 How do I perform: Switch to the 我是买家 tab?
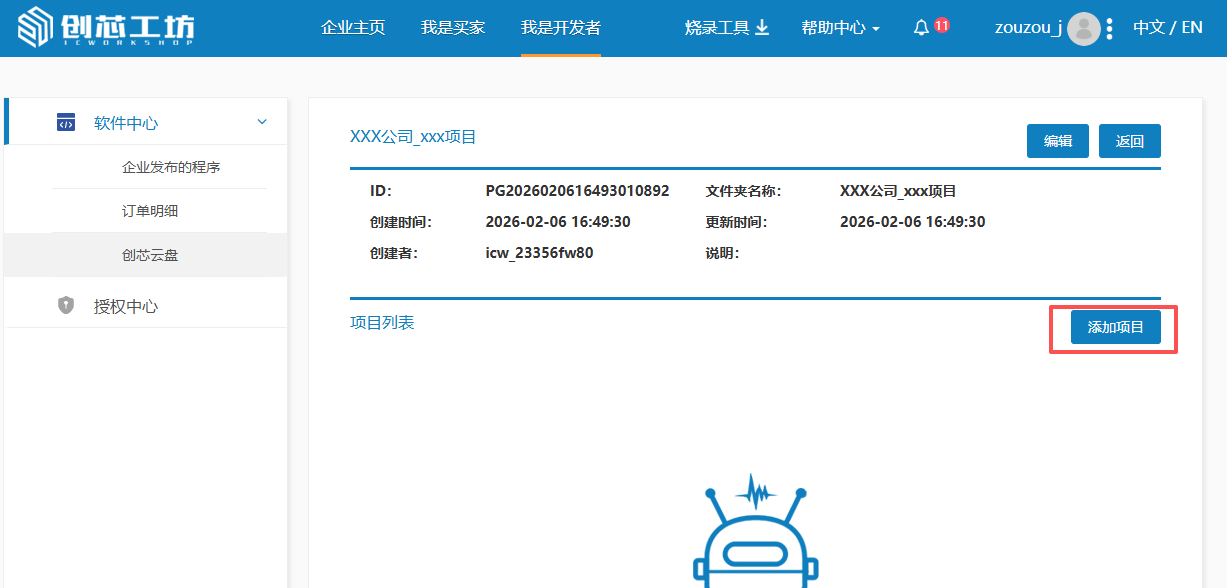pos(453,28)
